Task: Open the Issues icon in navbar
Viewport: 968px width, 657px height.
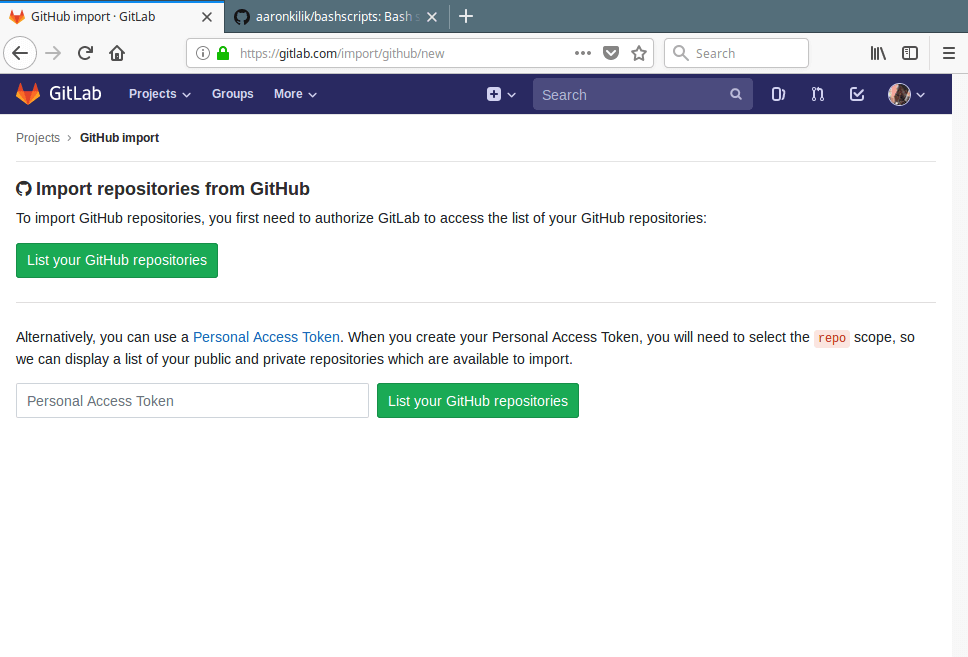Action: point(778,94)
